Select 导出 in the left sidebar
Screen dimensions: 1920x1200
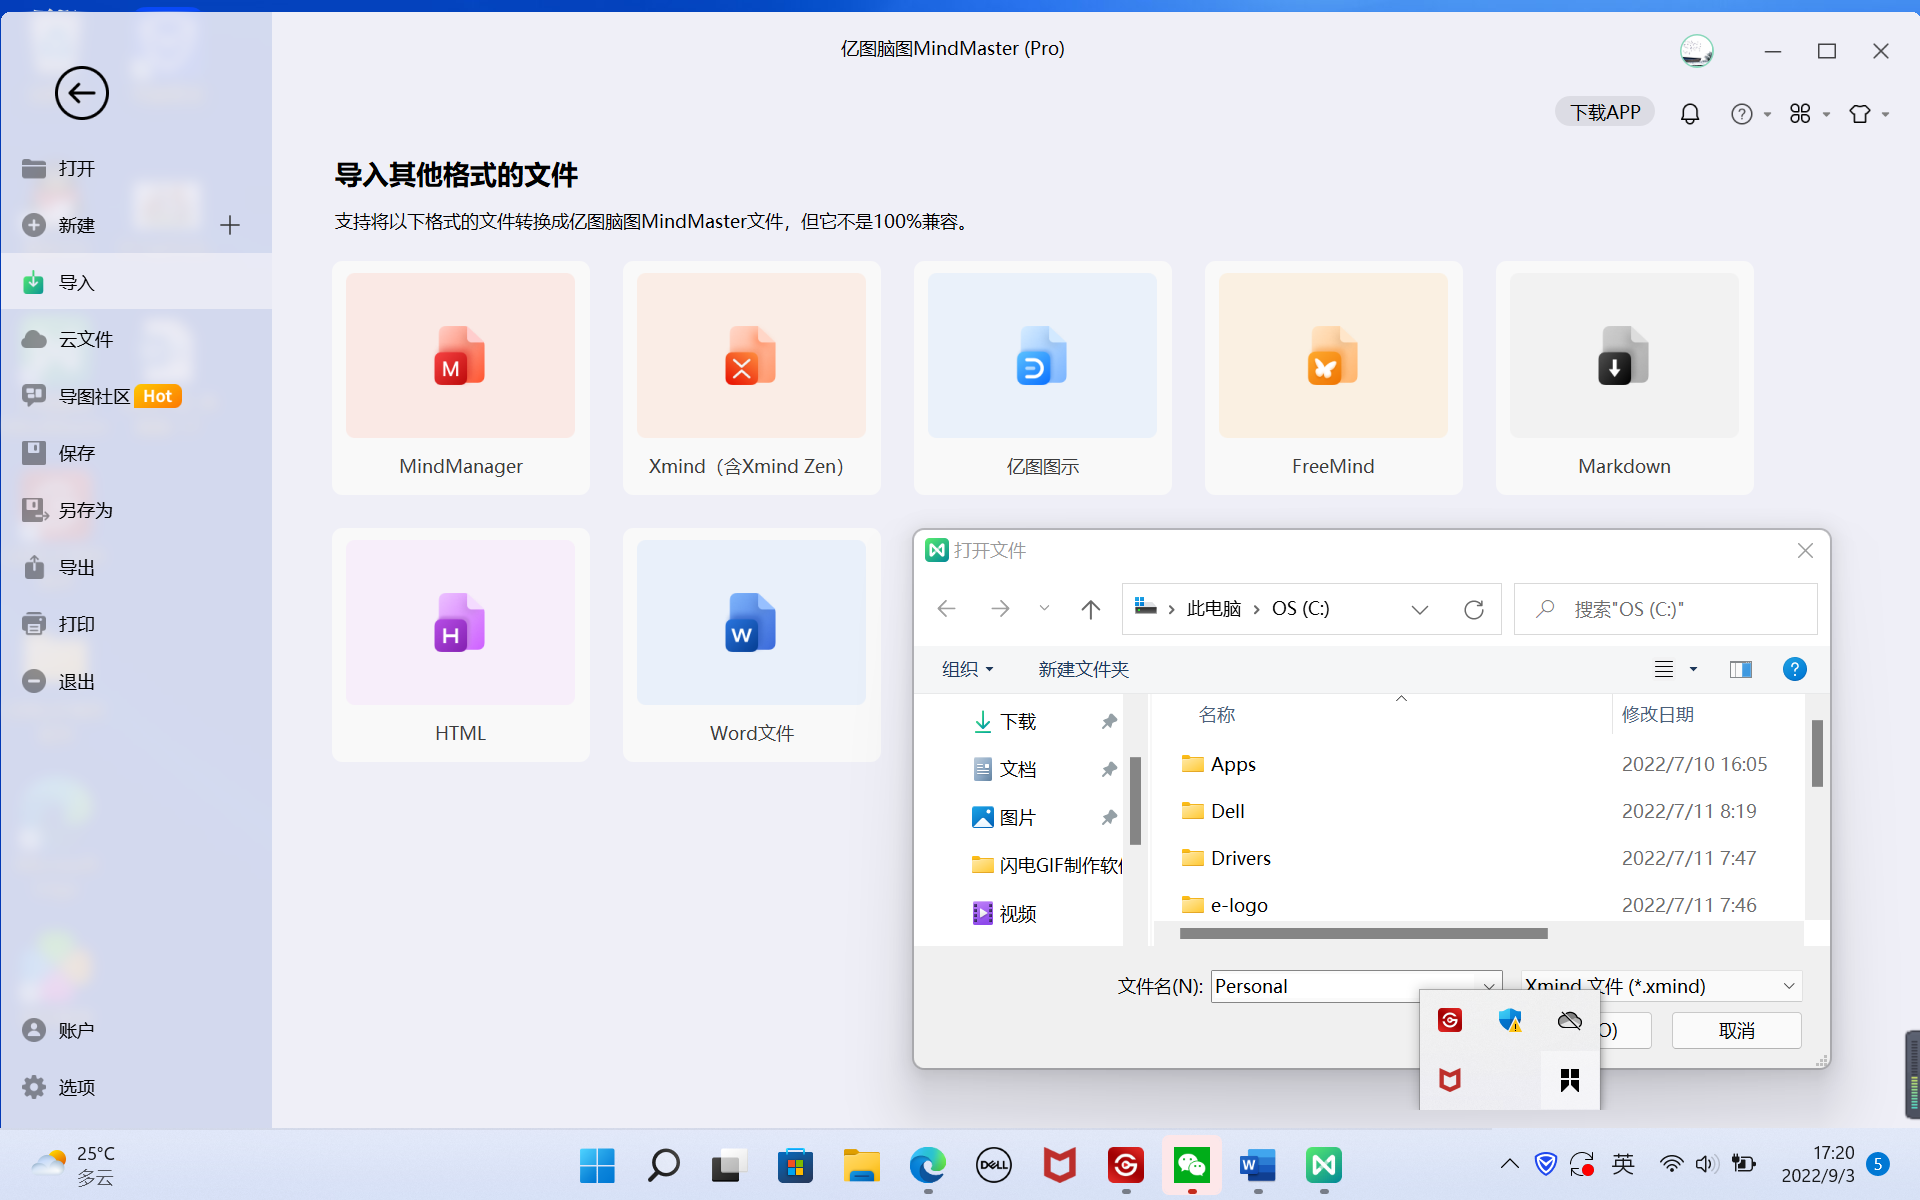tap(76, 567)
